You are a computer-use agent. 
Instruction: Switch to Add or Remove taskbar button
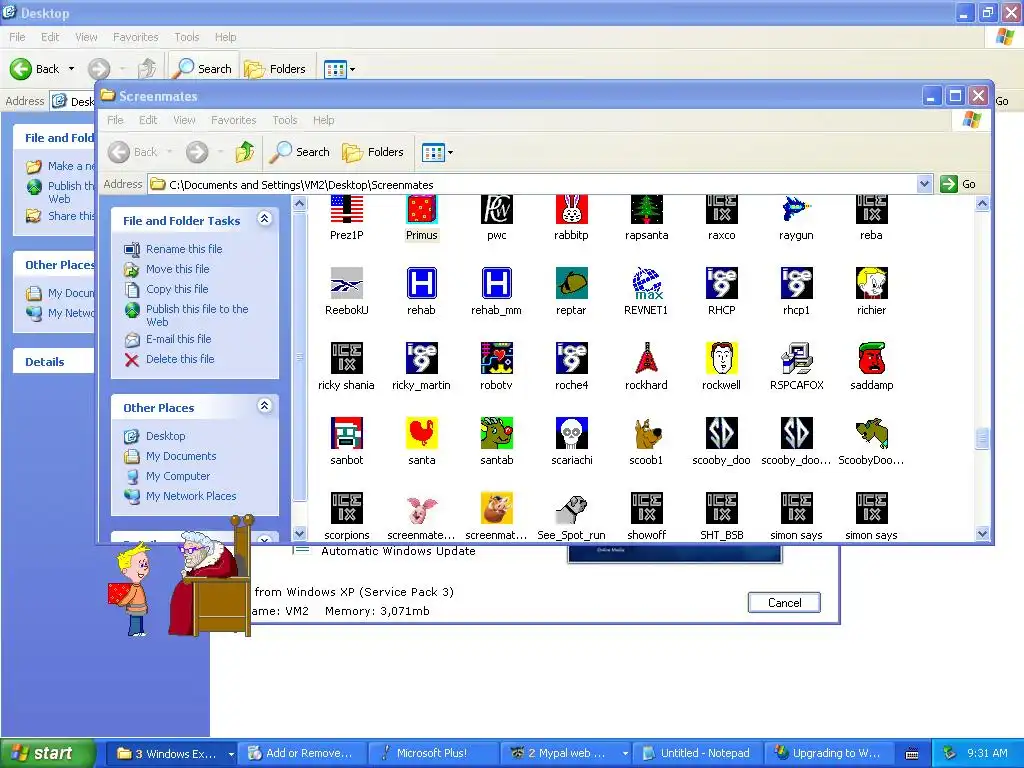pos(302,754)
